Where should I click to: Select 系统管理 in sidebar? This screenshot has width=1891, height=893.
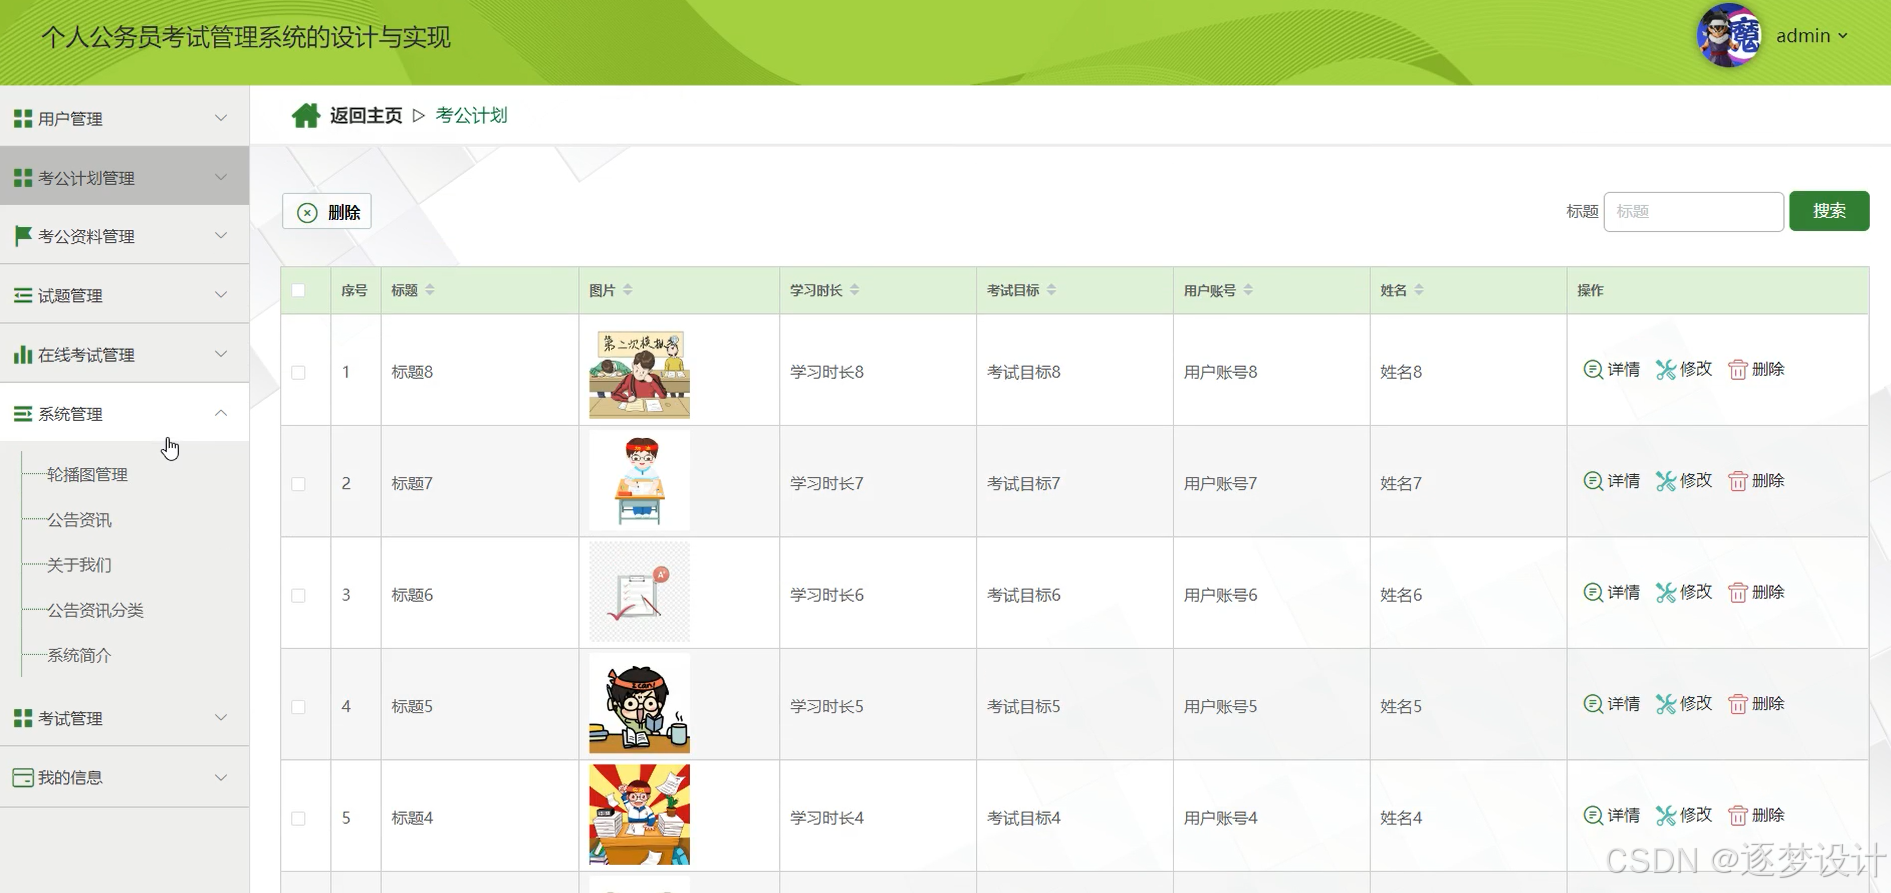124,413
